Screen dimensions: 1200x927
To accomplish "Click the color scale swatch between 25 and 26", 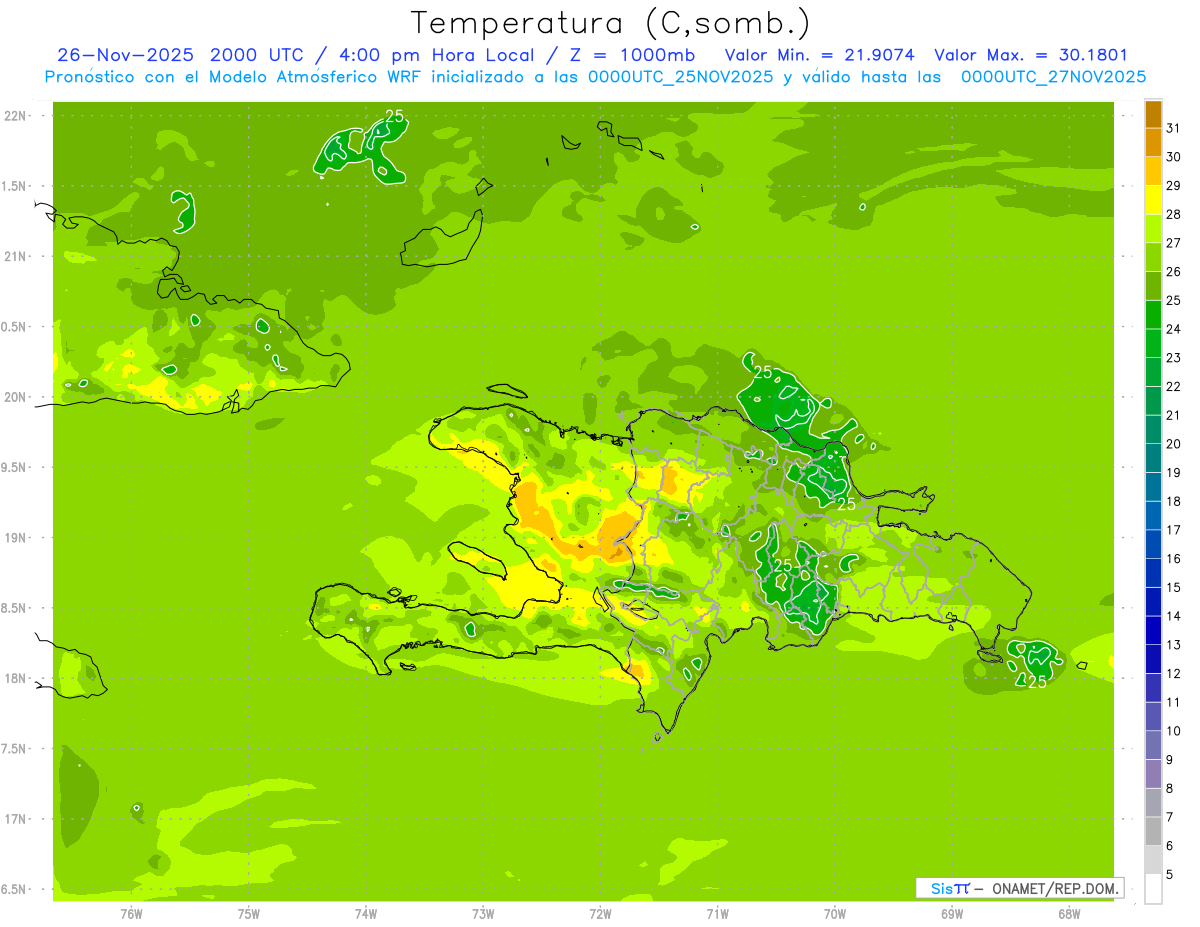I will (x=1153, y=285).
